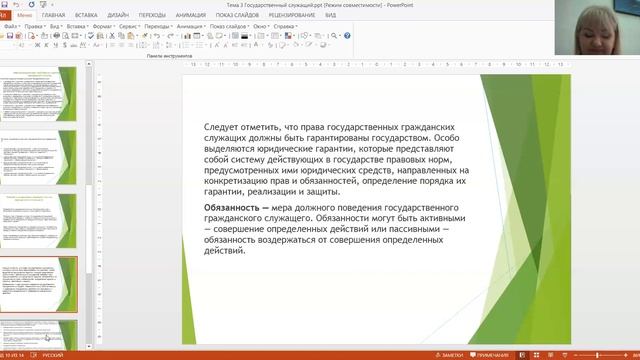Open the ДИЗАЙН ribbon tab
The width and height of the screenshot is (640, 360).
pos(118,15)
